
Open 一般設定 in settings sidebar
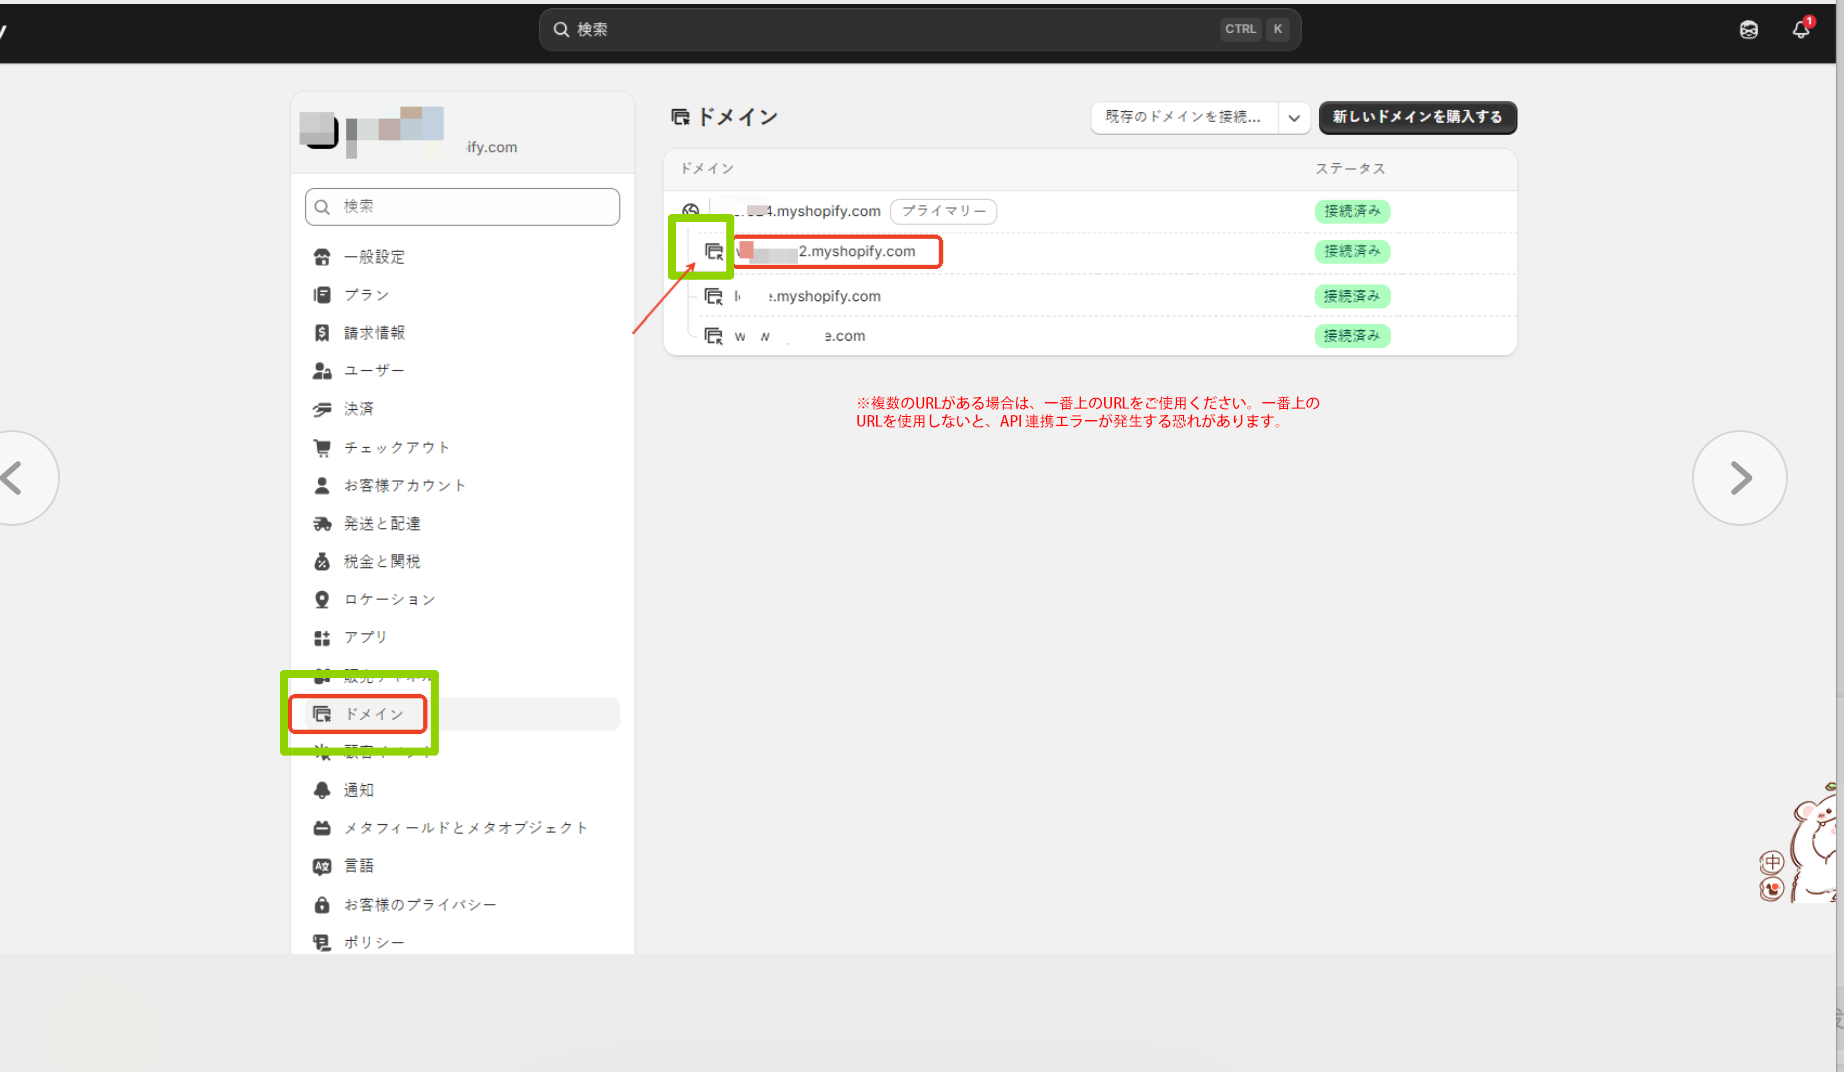(373, 257)
